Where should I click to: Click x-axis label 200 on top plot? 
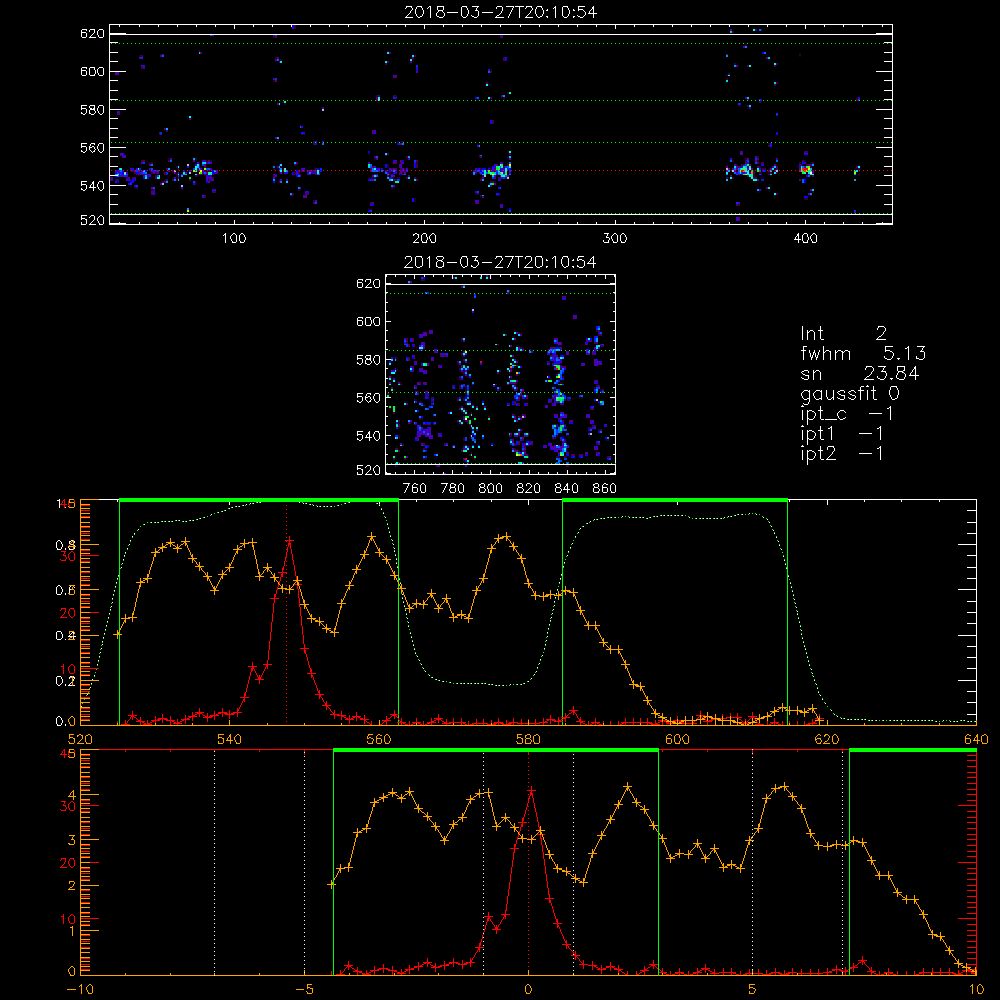click(424, 239)
